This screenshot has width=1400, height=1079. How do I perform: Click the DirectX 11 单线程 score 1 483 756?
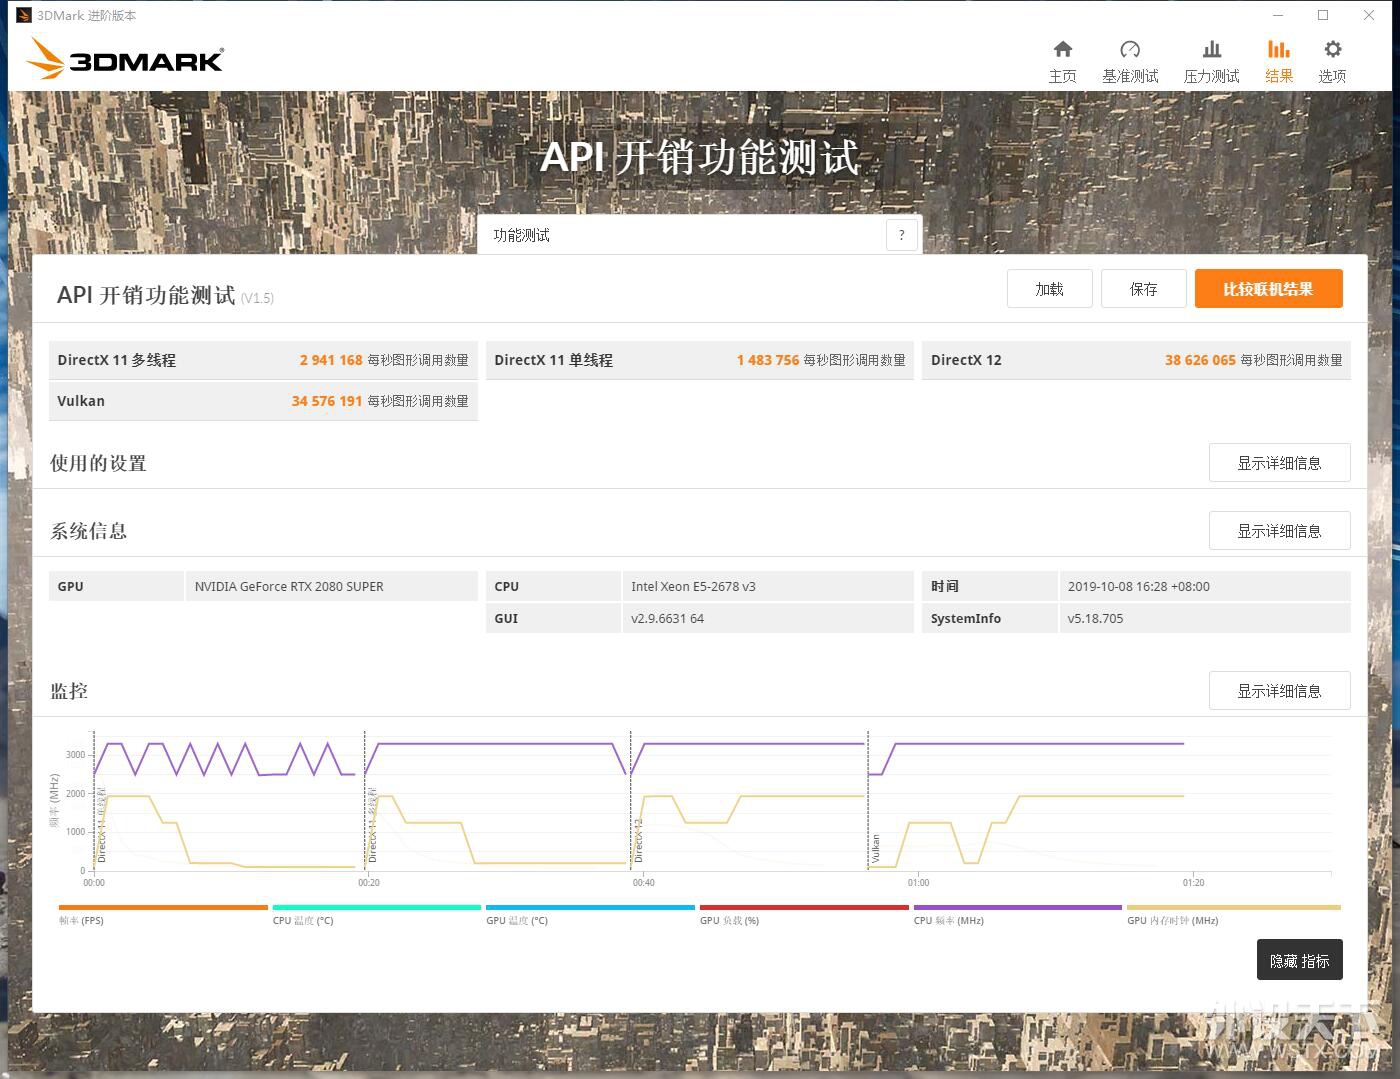[768, 360]
